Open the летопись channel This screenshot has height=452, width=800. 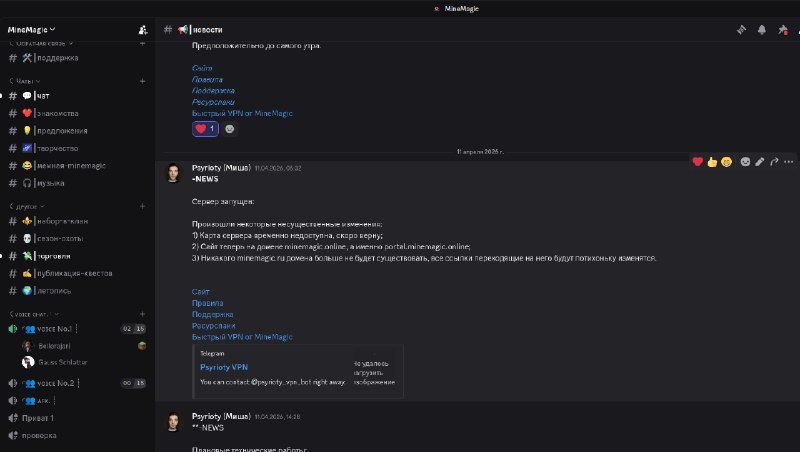pos(77,291)
